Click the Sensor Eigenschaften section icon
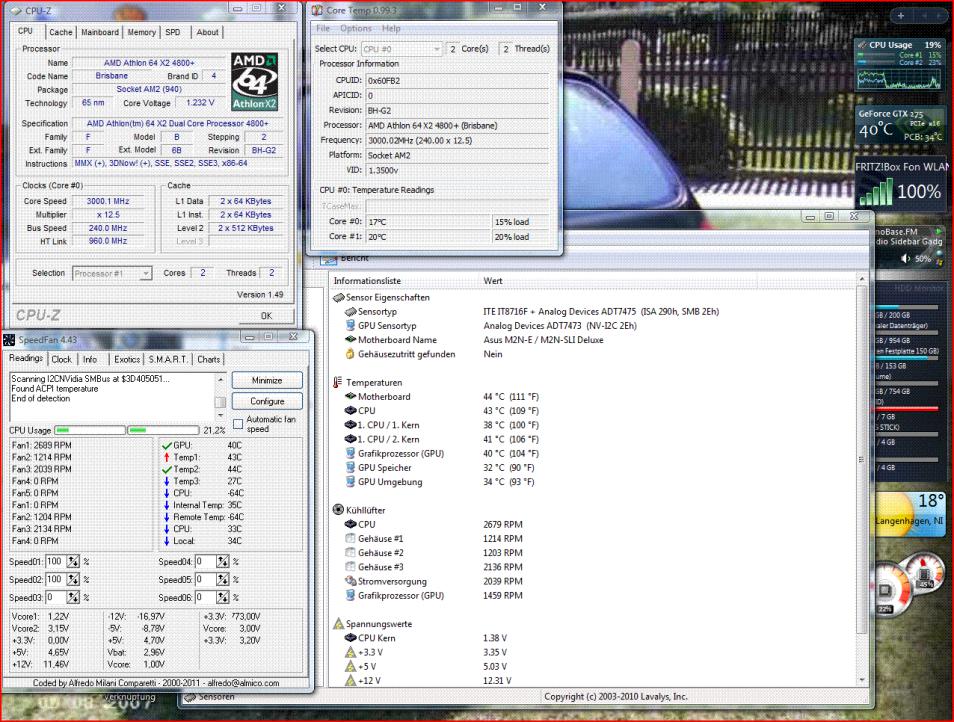 click(338, 297)
